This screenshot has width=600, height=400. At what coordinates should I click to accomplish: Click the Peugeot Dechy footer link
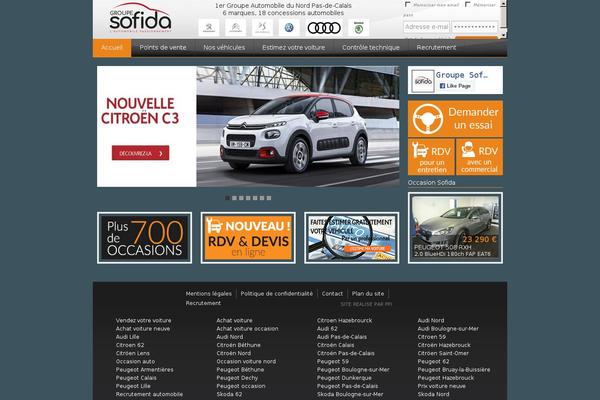237,378
